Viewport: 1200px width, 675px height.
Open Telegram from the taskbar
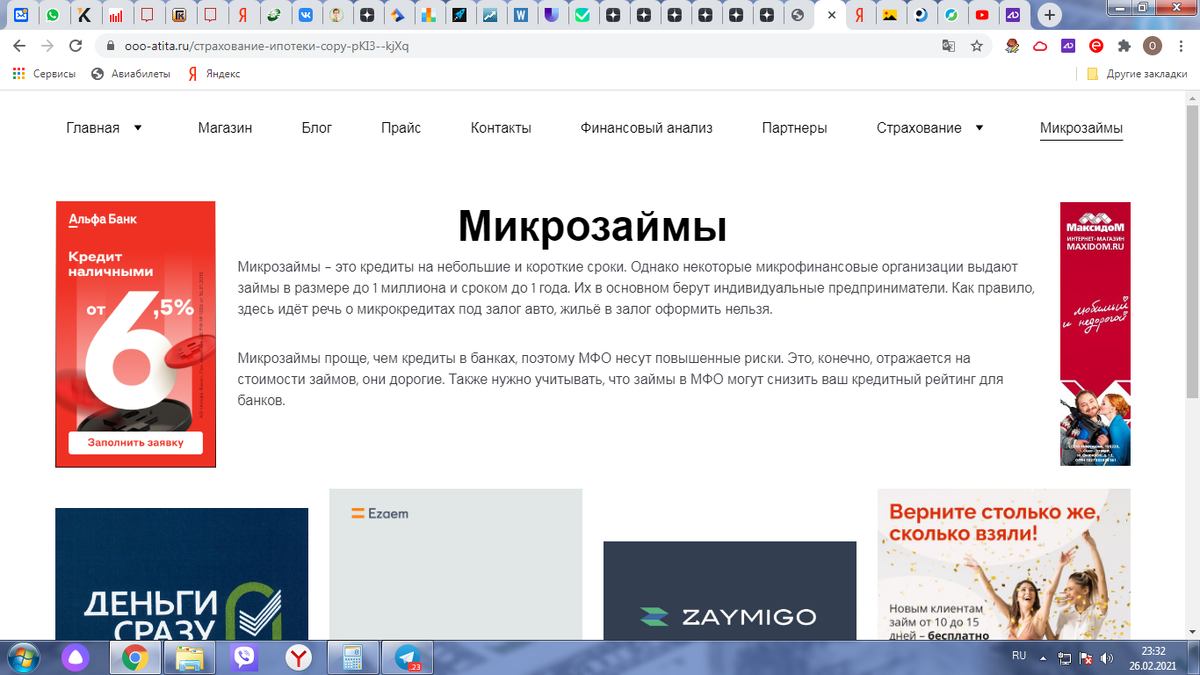(408, 657)
